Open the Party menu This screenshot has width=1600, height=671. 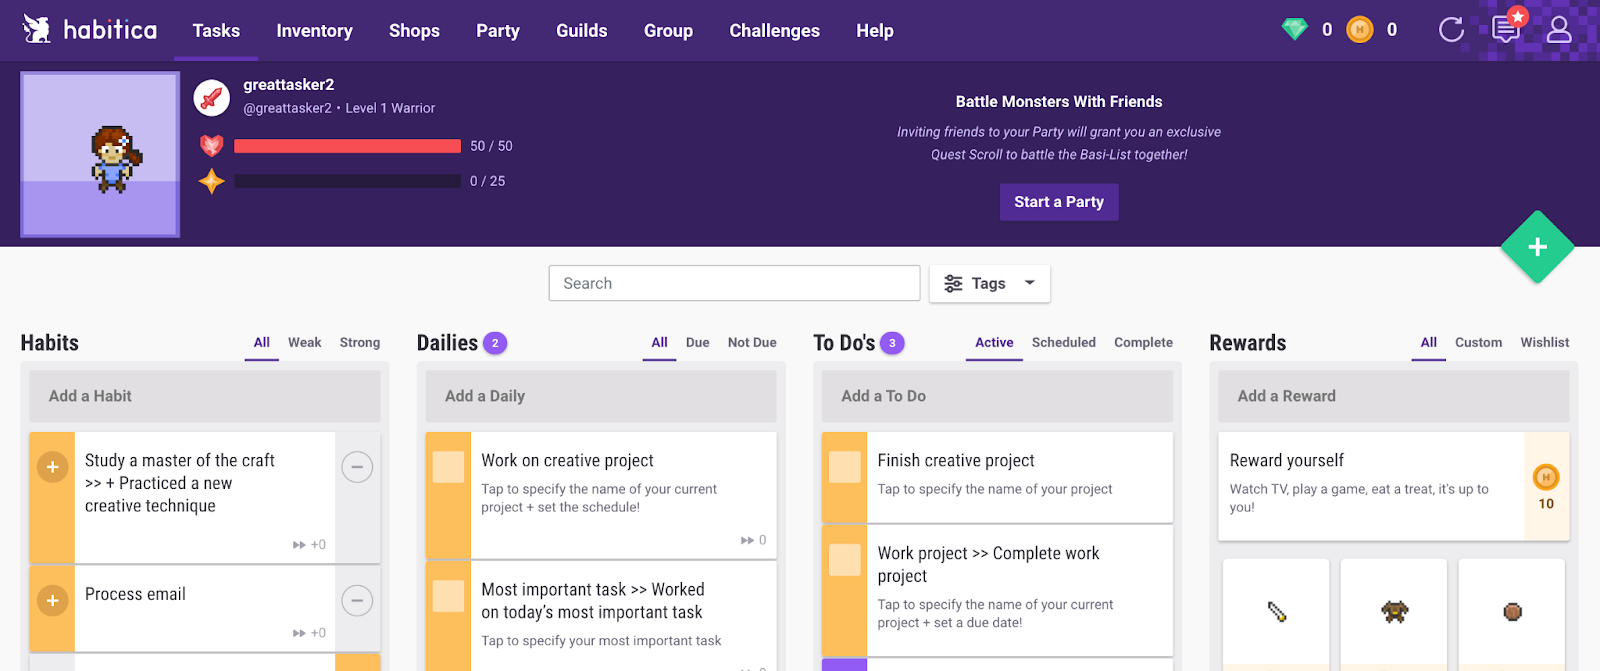(498, 31)
